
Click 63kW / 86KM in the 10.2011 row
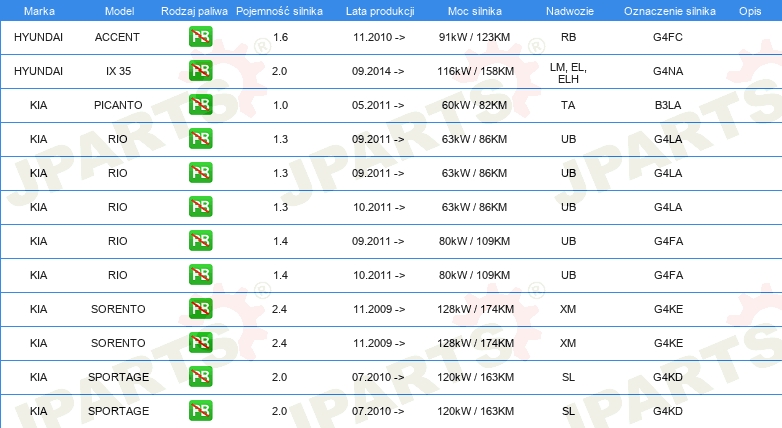(x=474, y=207)
